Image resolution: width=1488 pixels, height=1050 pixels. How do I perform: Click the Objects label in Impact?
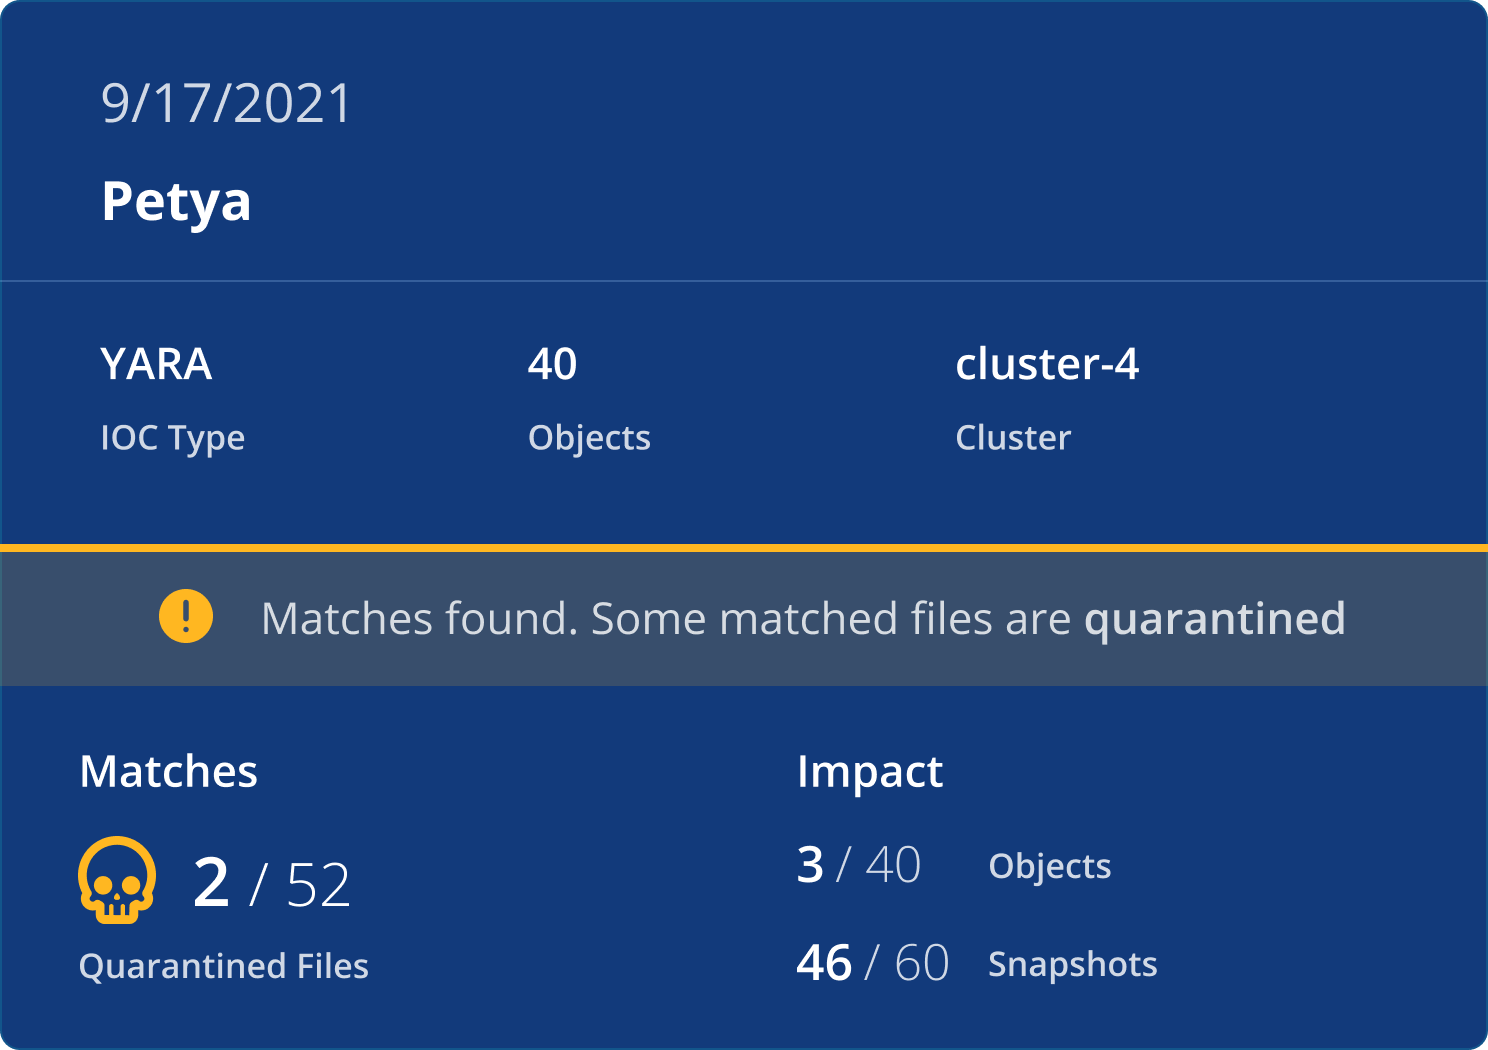(x=1050, y=866)
